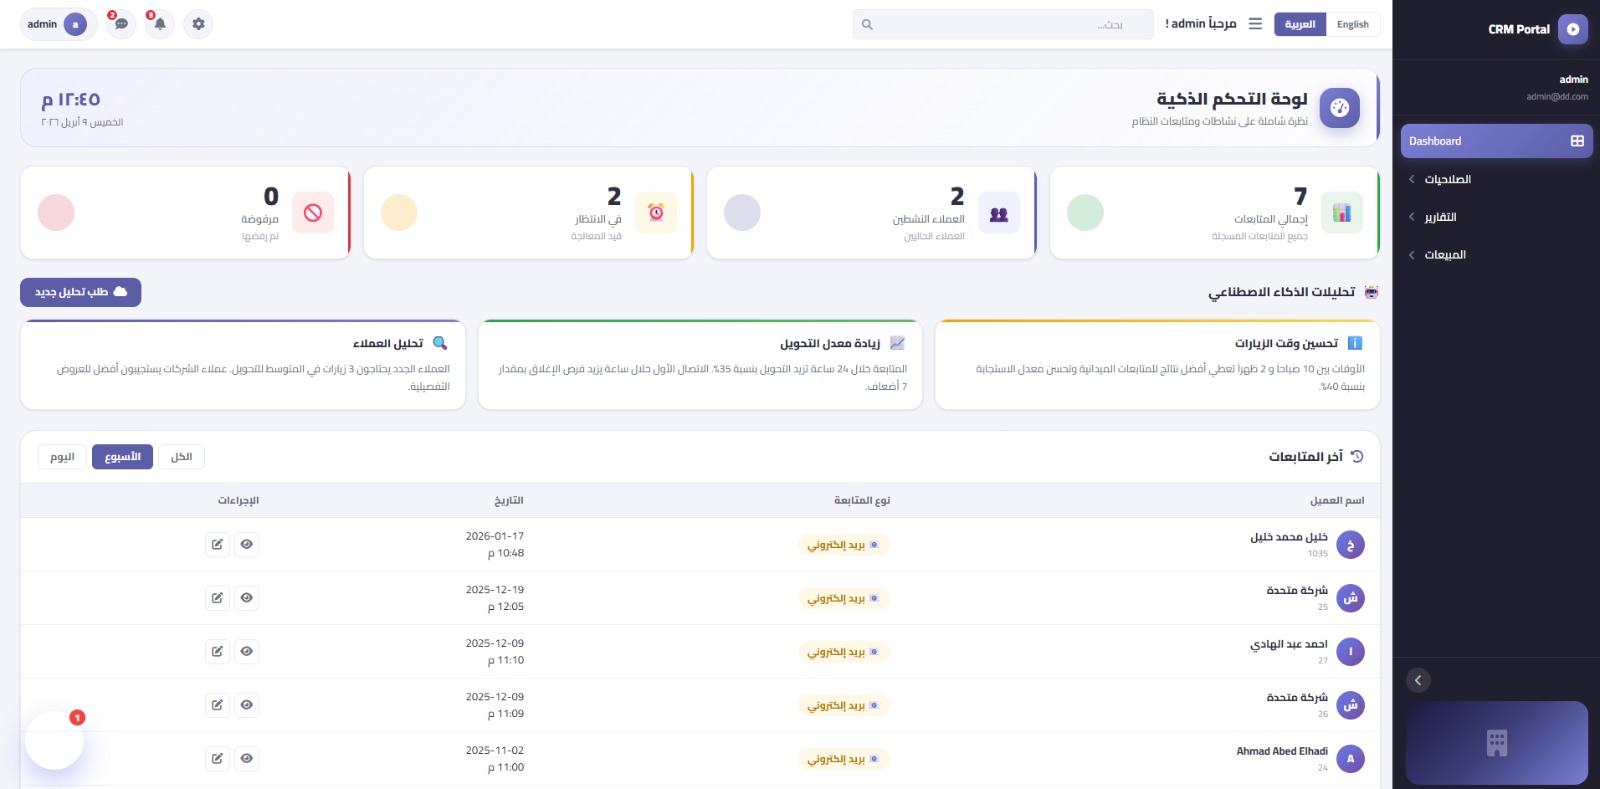
Task: Click the customer analysis magnifier icon
Action: (440, 343)
